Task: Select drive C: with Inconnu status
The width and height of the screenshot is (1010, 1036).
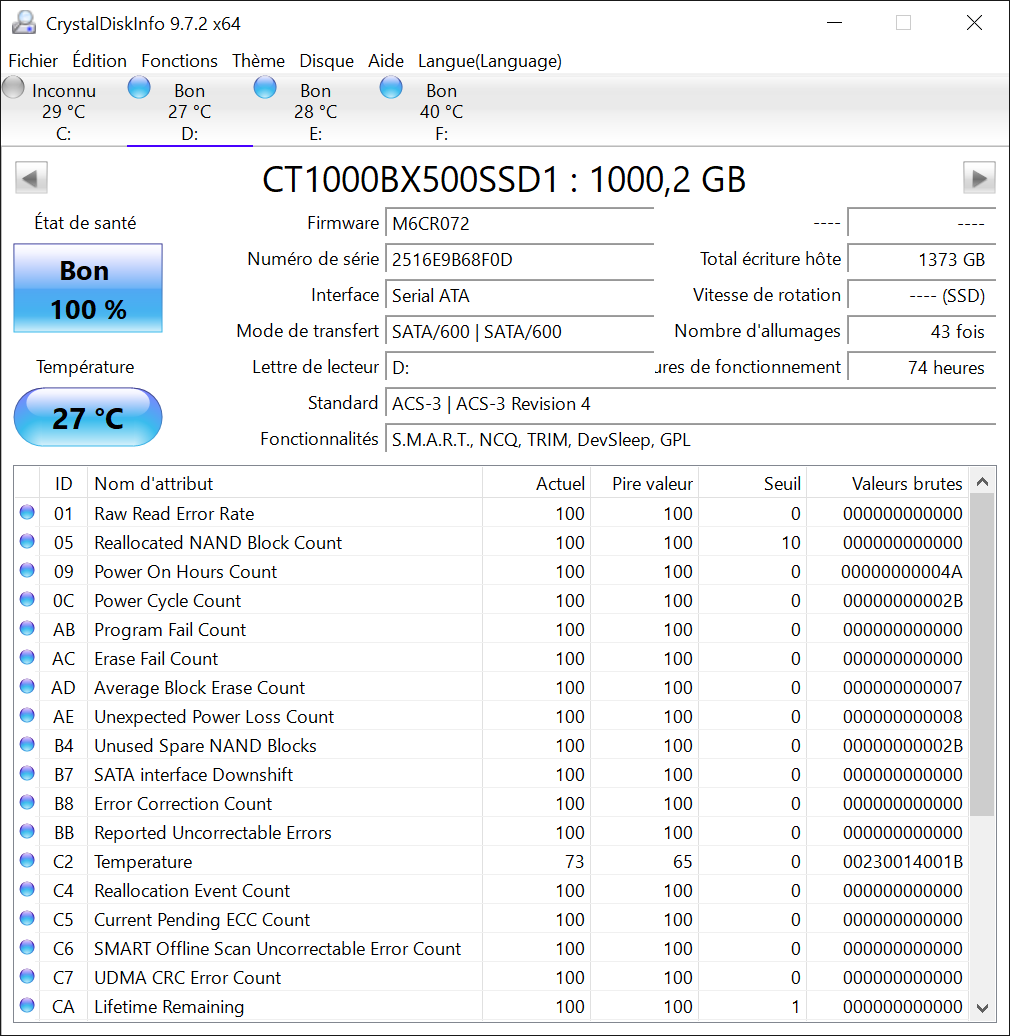Action: [63, 111]
